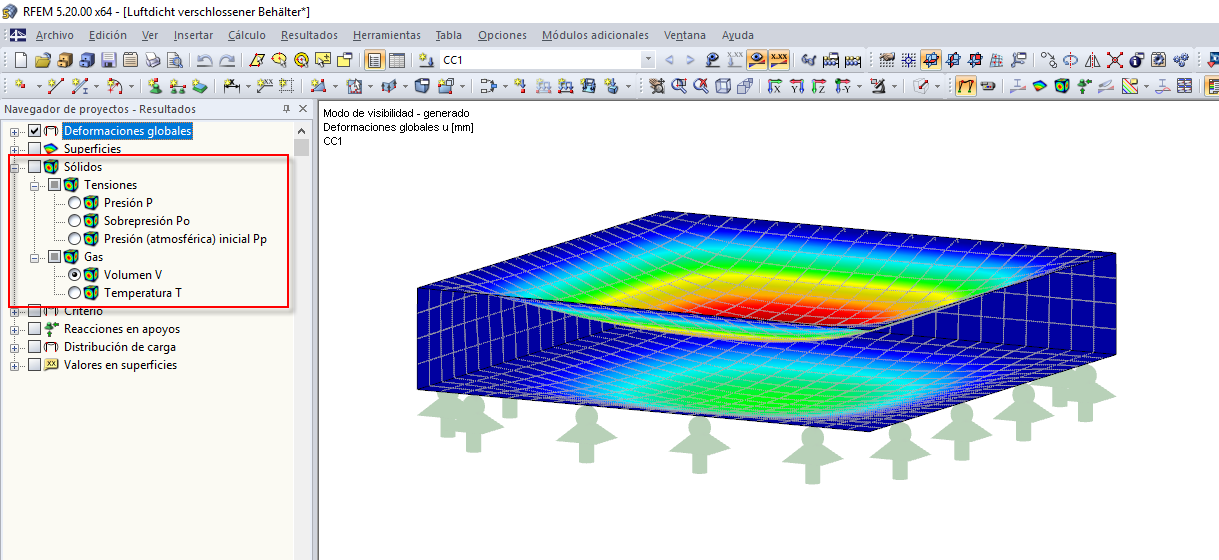Open the CC1 load case dropdown
This screenshot has width=1219, height=560.
647,60
